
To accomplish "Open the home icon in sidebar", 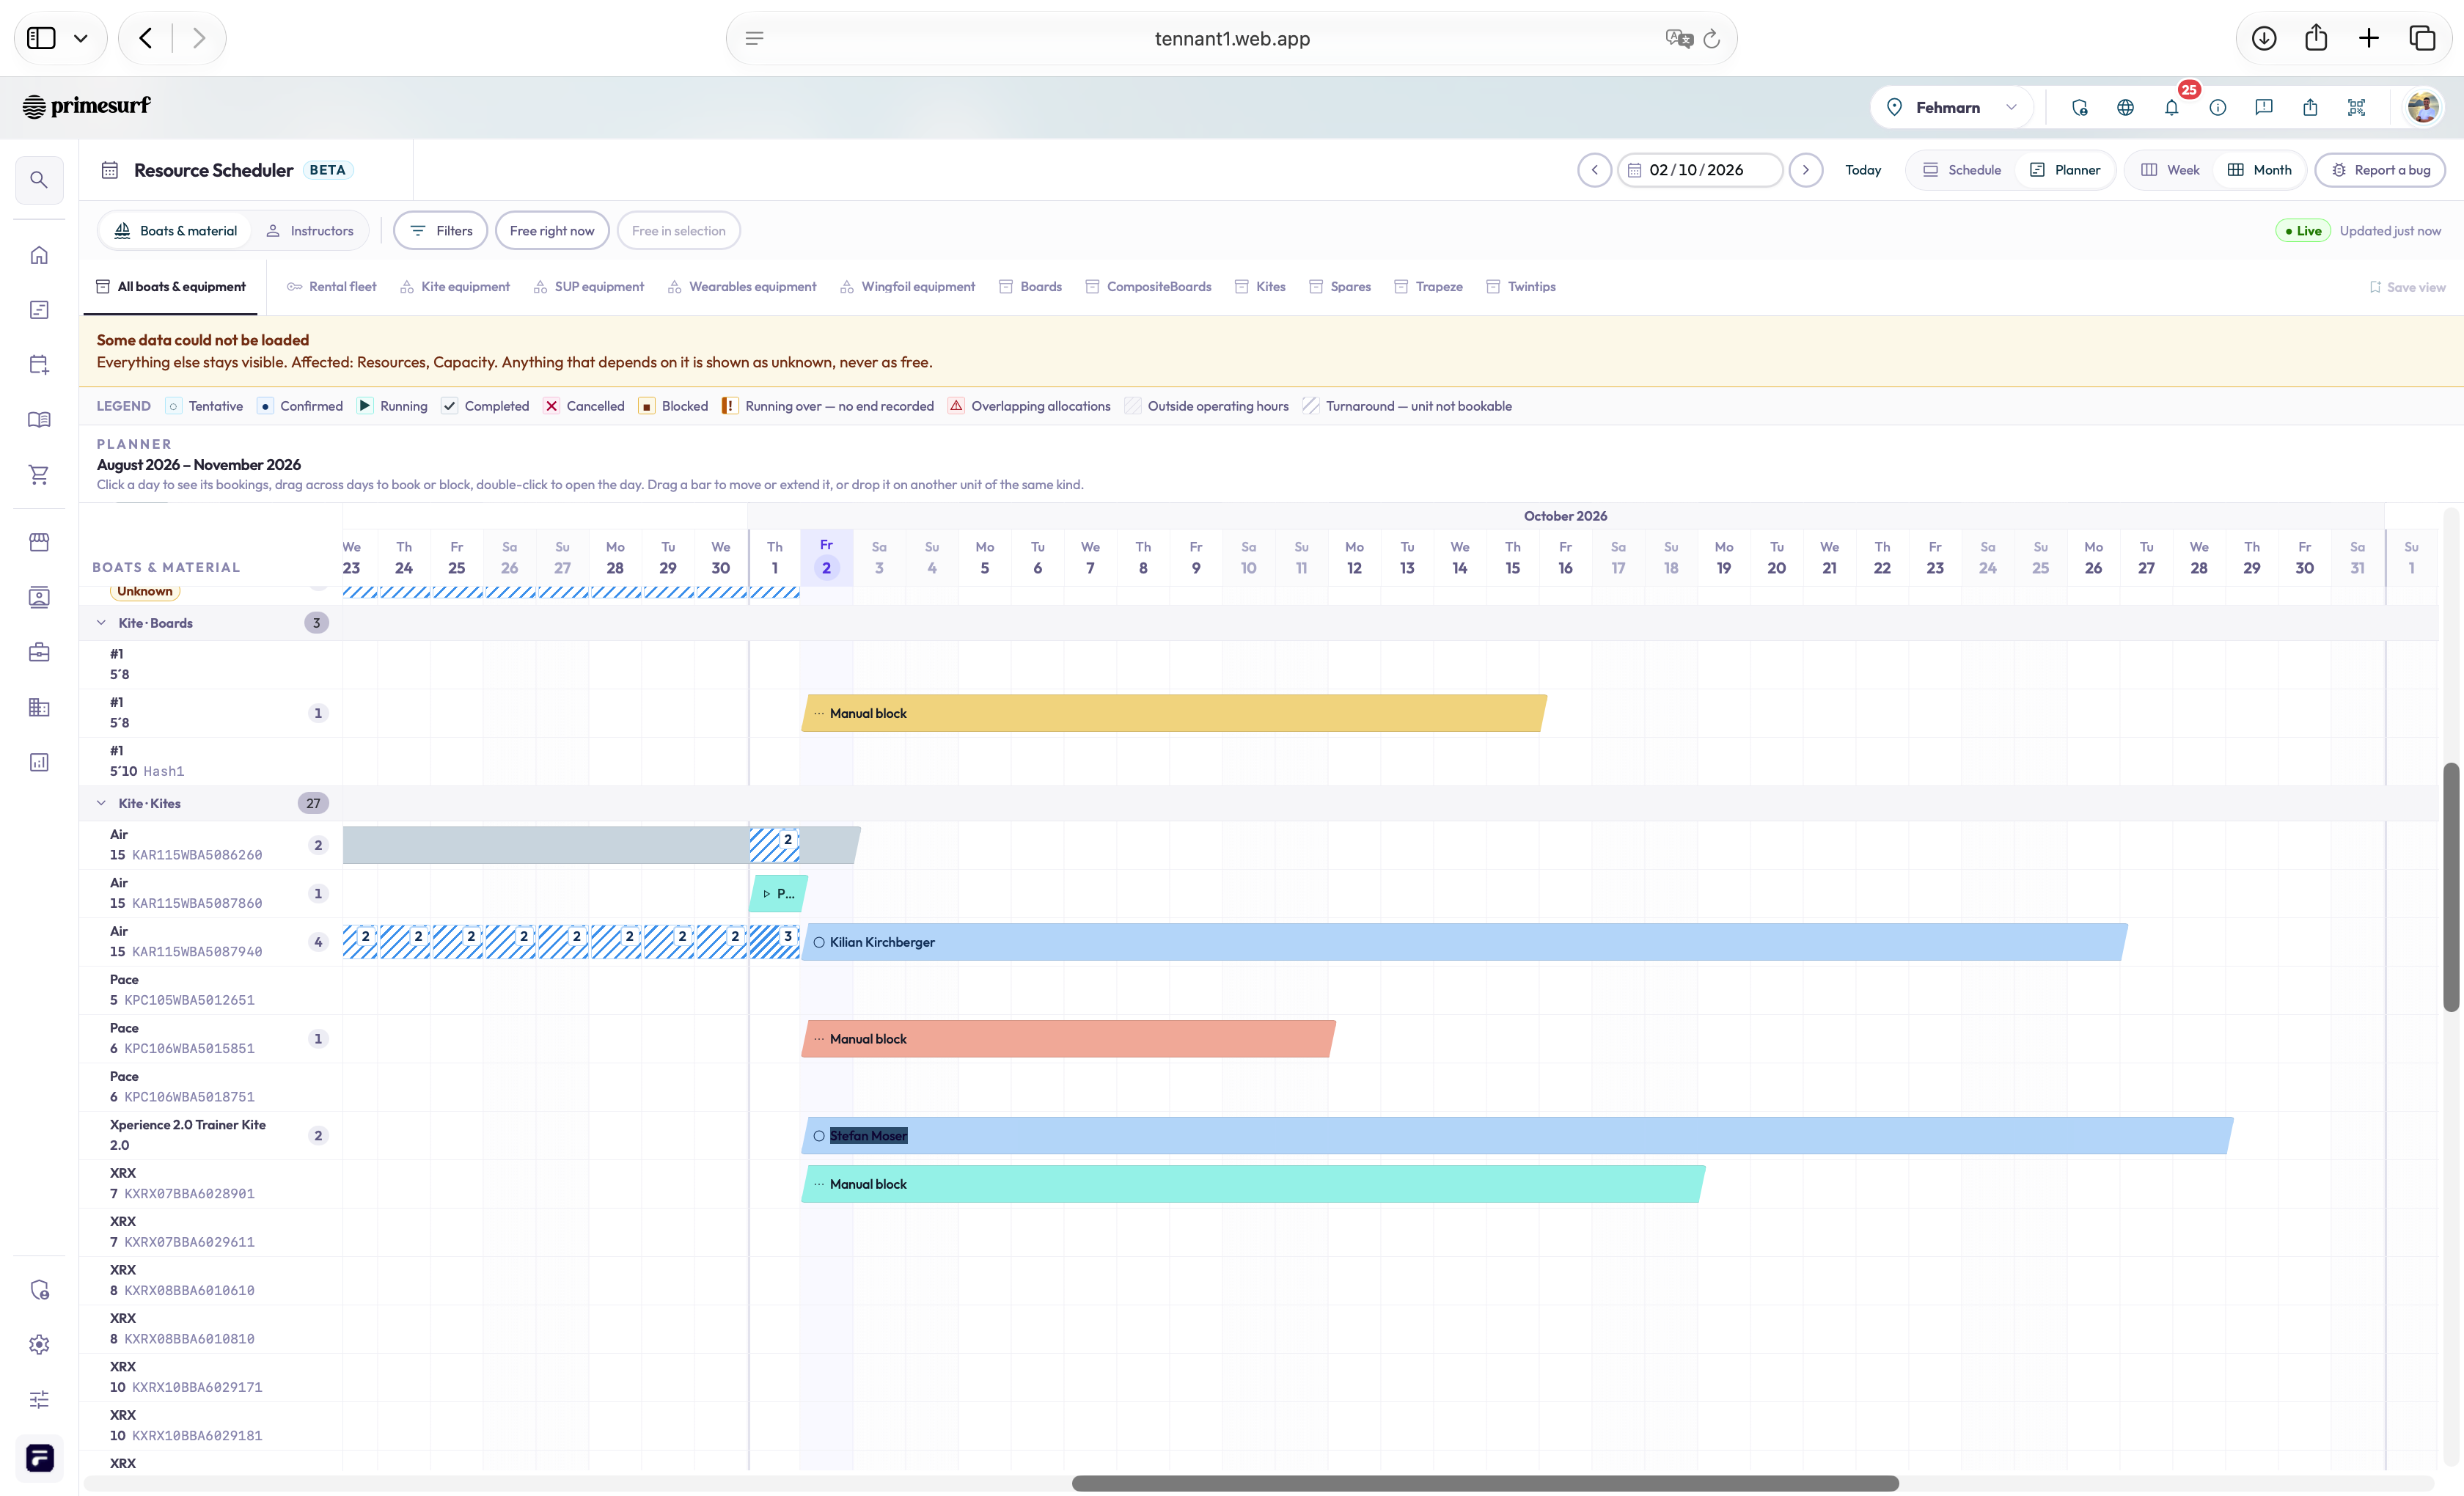I will (x=39, y=255).
